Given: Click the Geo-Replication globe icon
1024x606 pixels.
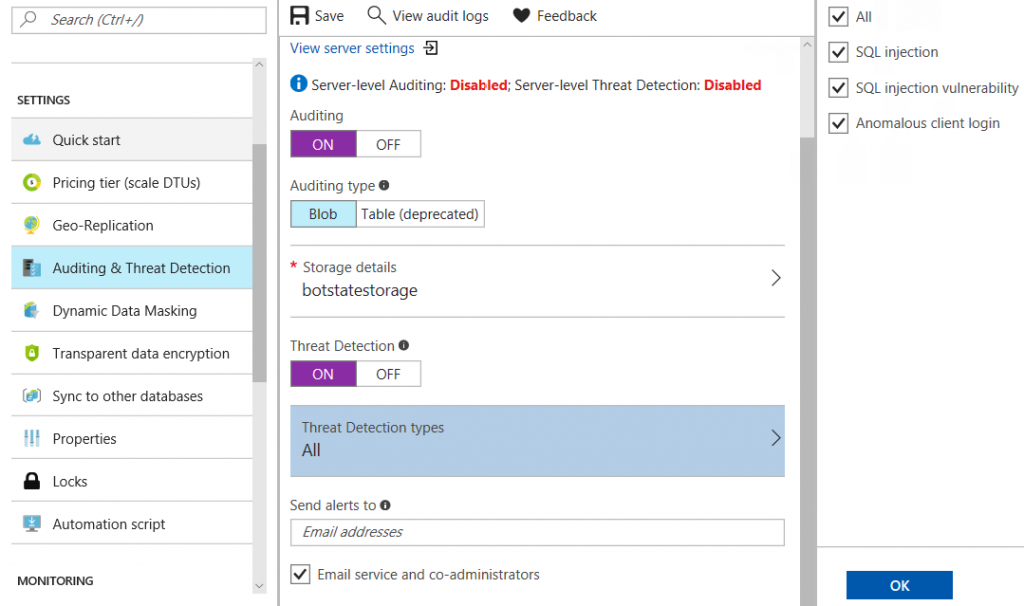Looking at the screenshot, I should click(x=32, y=226).
